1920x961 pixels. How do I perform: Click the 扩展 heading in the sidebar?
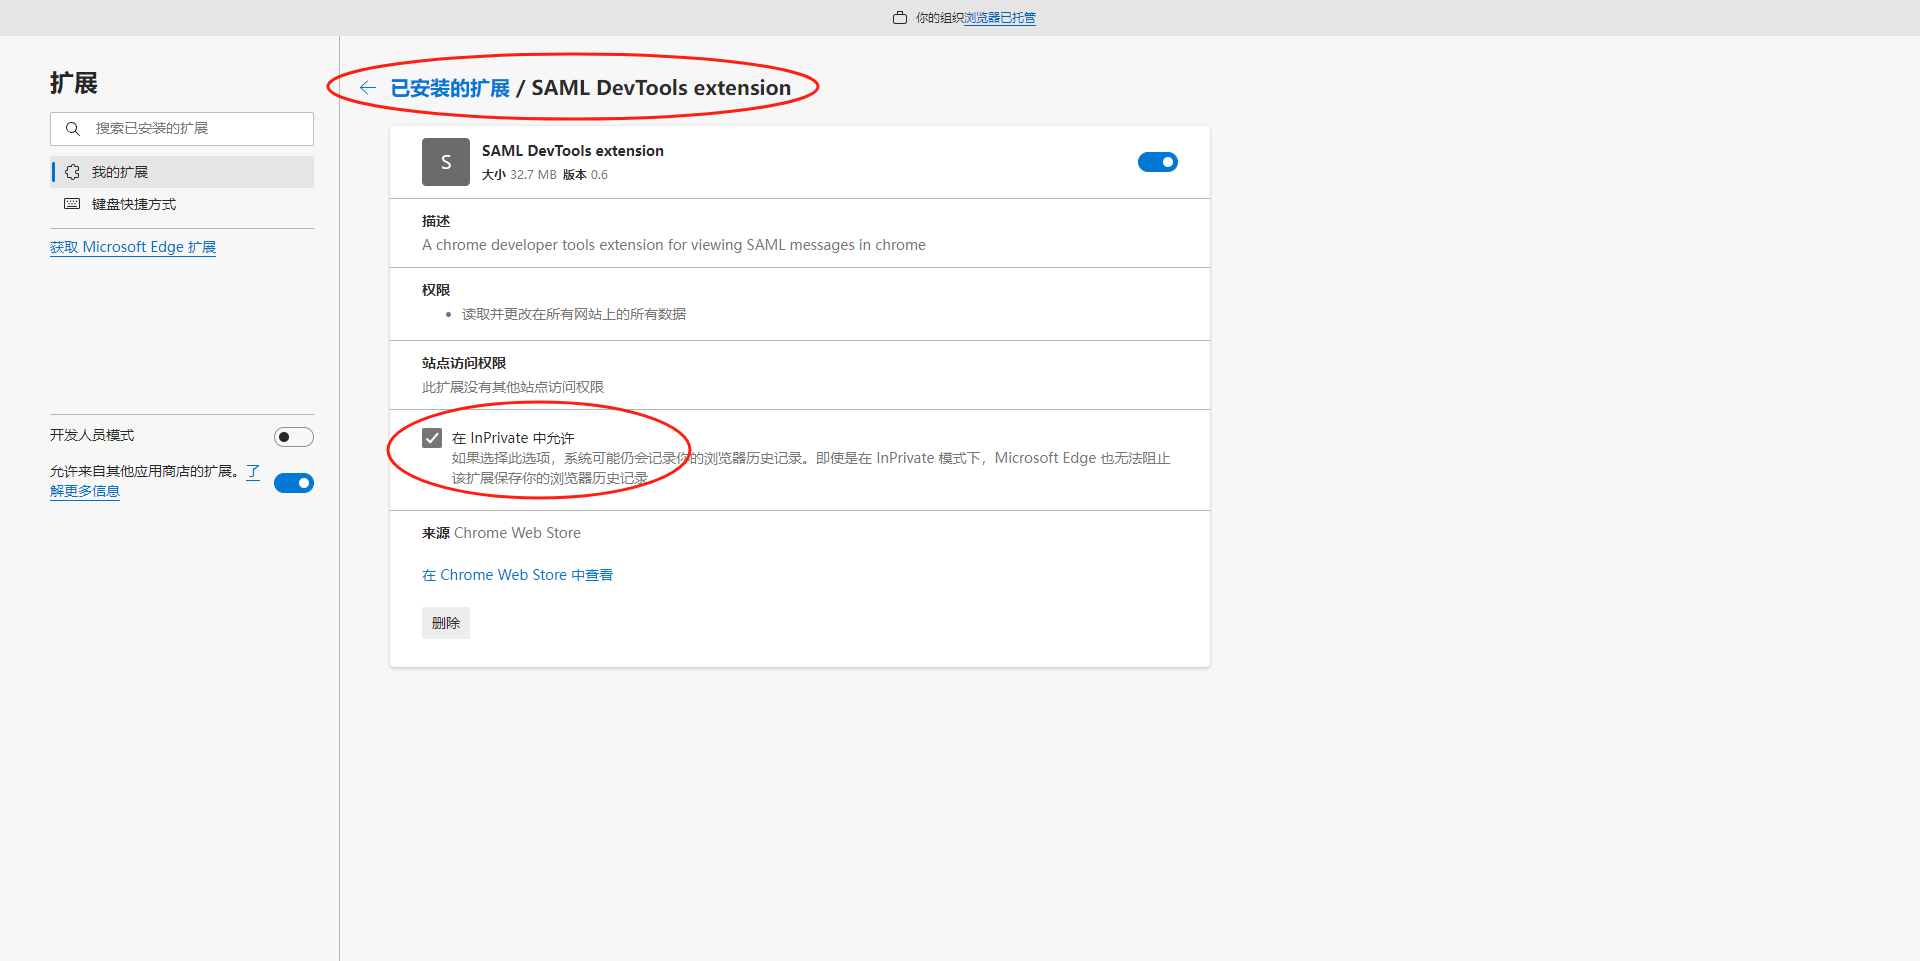pyautogui.click(x=74, y=83)
